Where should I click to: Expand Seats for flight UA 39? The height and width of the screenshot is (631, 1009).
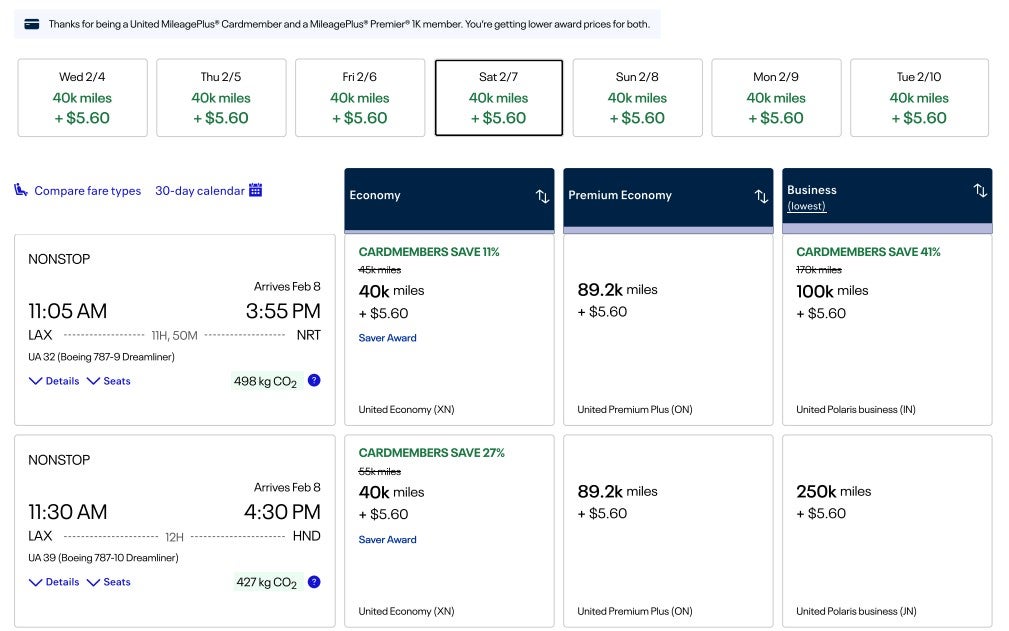109,582
